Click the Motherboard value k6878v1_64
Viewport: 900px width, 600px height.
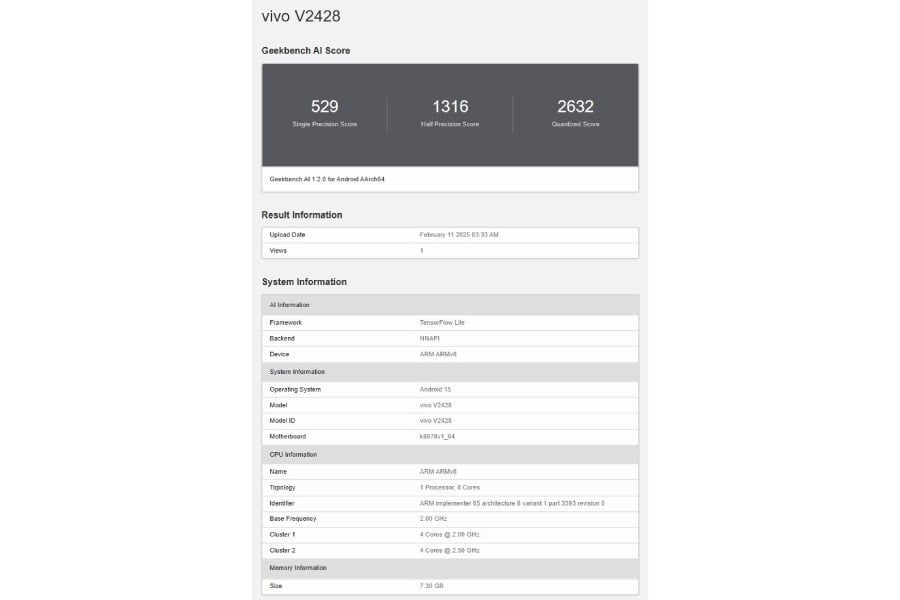(x=439, y=436)
